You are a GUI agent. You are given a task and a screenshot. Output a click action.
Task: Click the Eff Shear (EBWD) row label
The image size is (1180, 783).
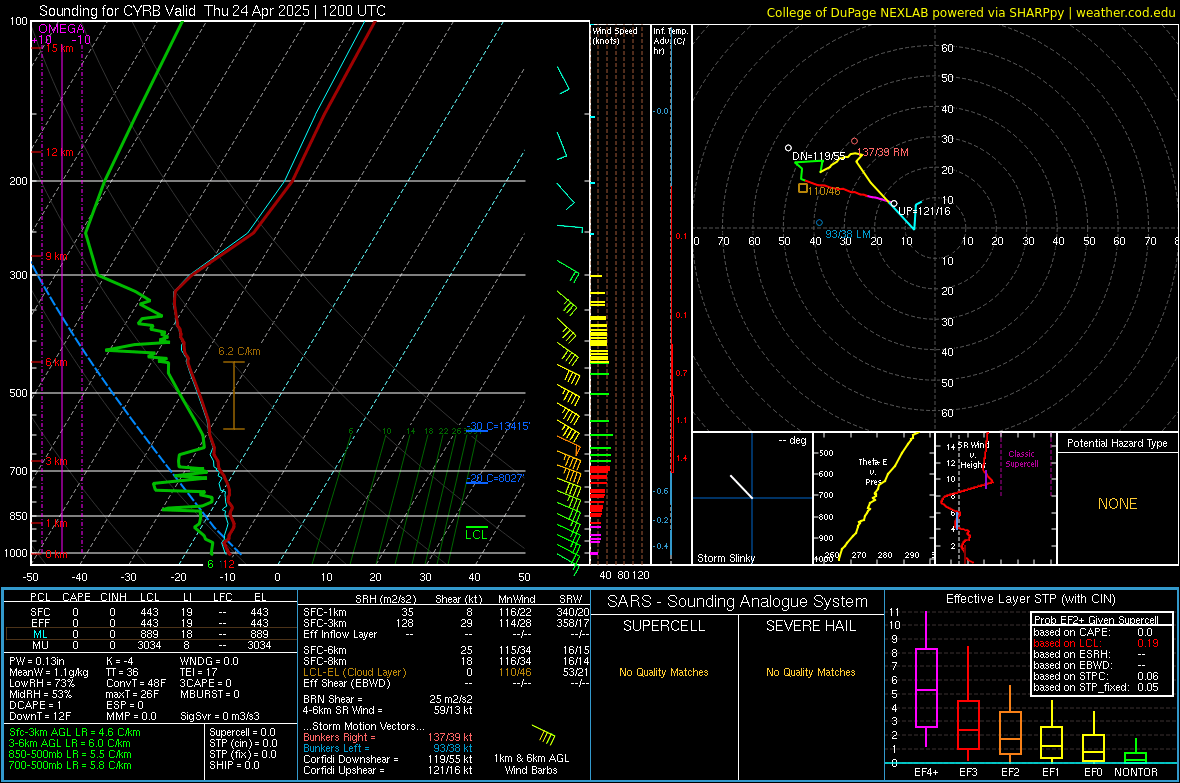pos(346,683)
